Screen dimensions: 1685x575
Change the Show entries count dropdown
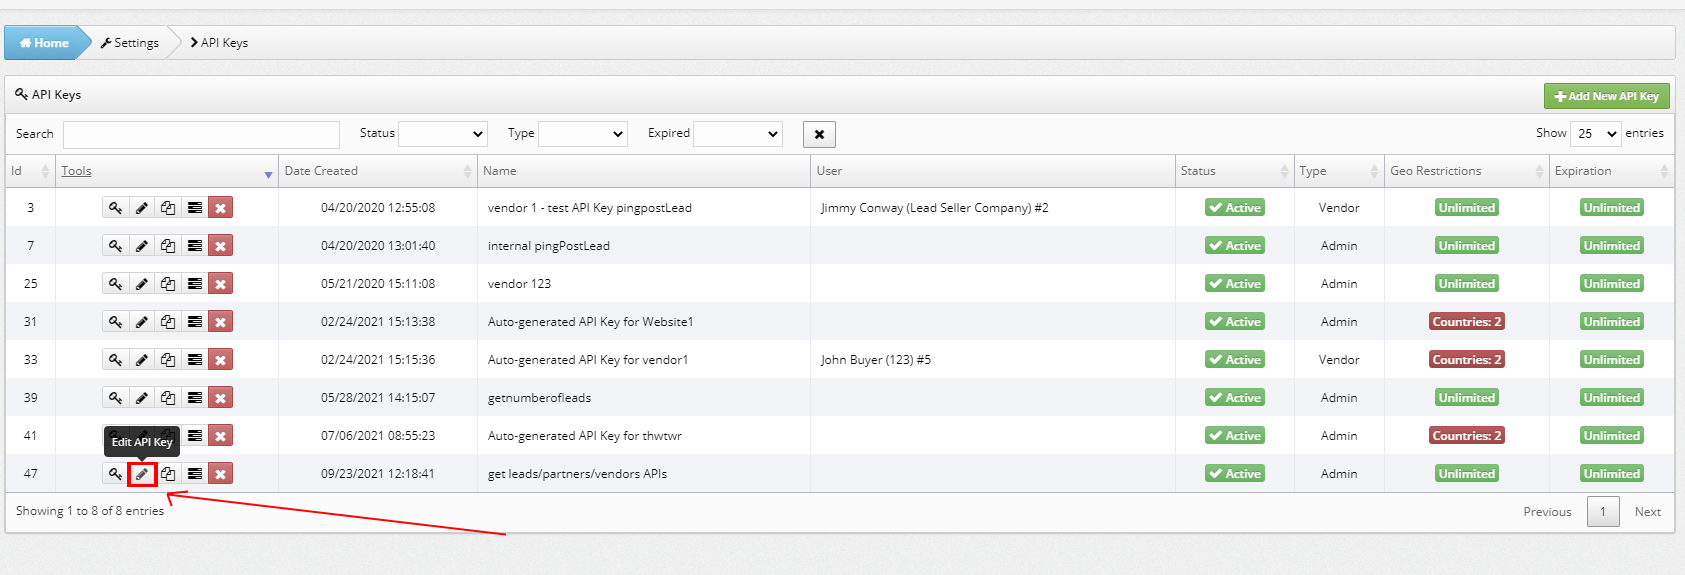(x=1595, y=134)
